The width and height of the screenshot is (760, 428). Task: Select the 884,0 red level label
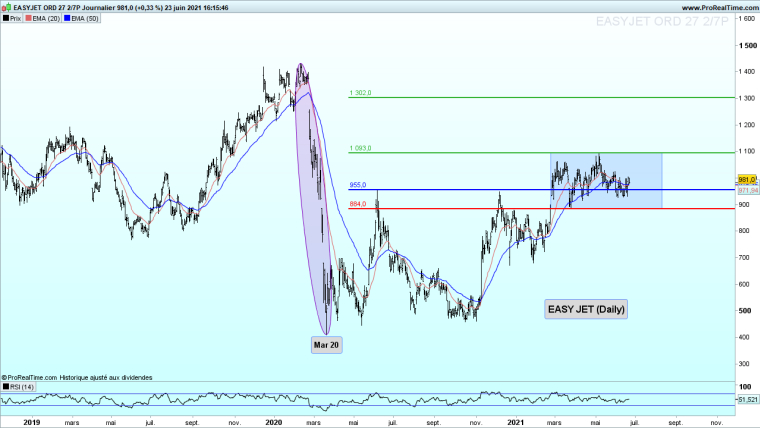coord(358,204)
